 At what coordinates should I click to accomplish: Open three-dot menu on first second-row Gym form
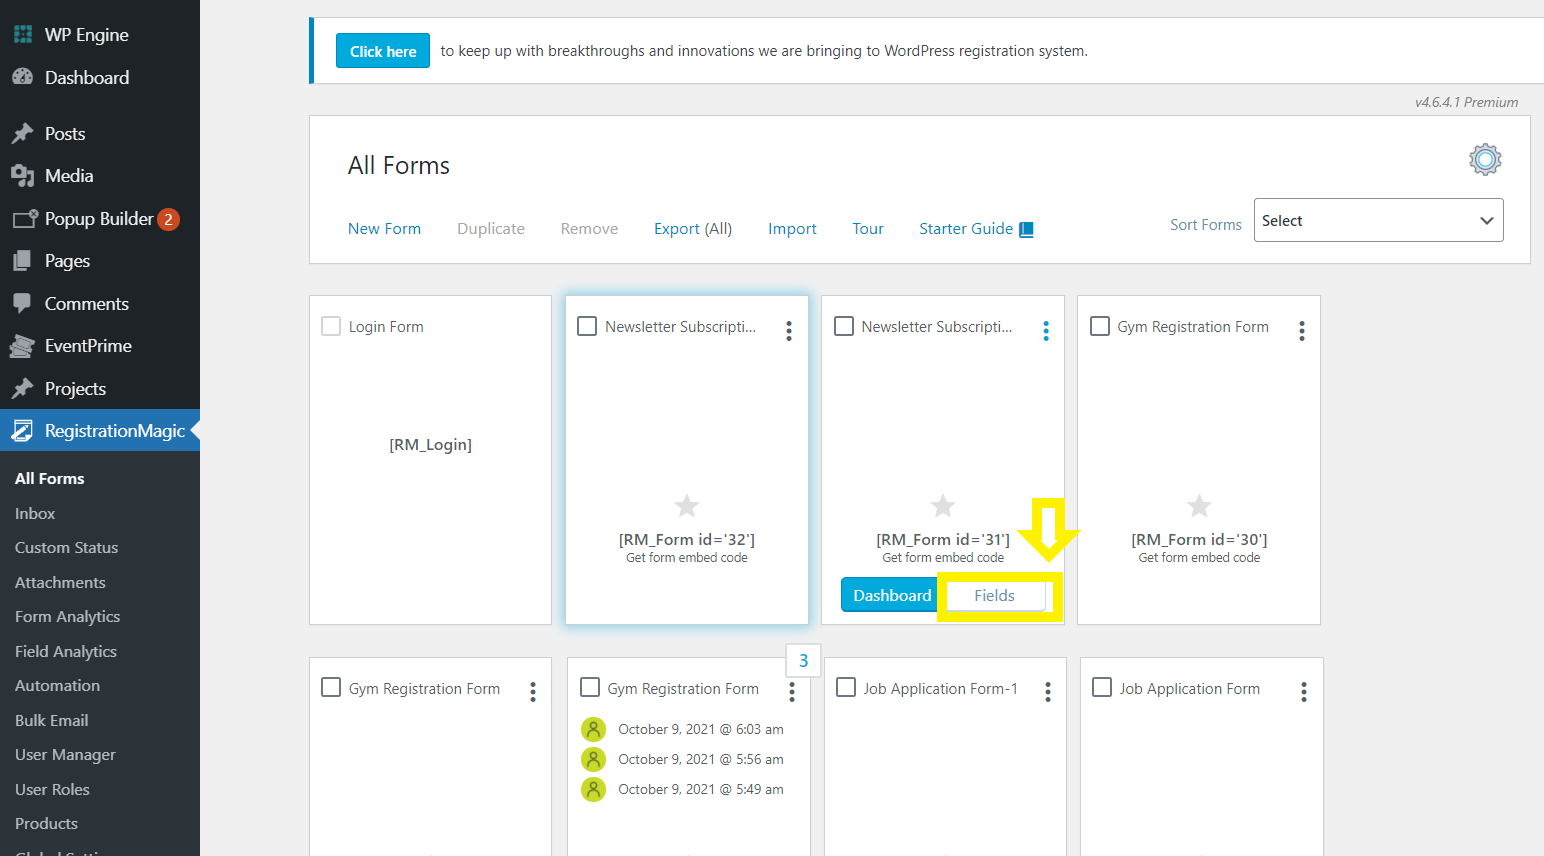pos(533,692)
